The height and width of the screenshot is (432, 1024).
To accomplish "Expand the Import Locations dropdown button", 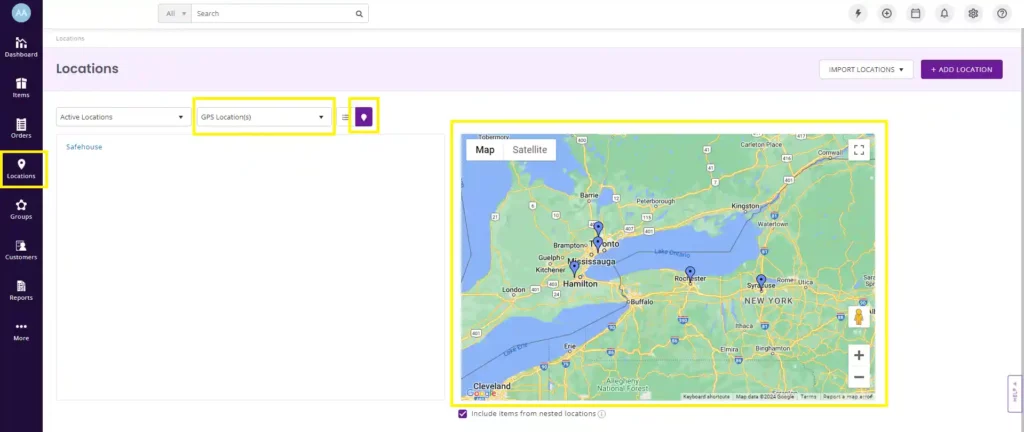I will coord(866,70).
